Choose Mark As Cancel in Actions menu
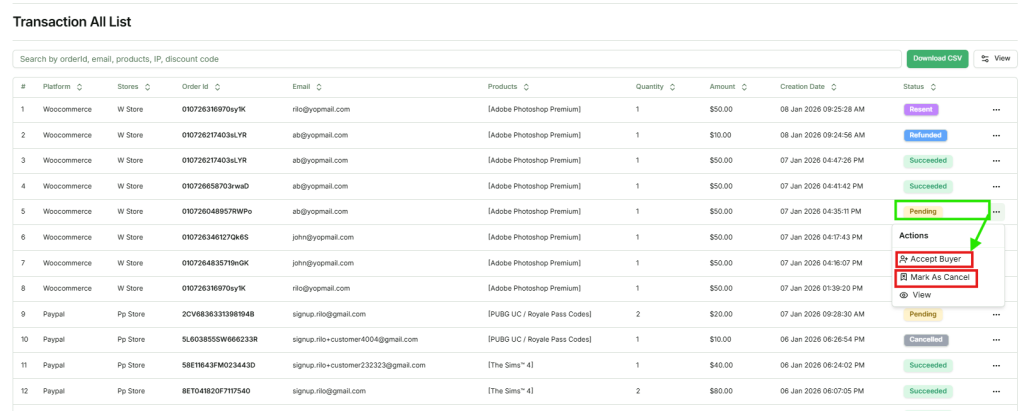The height and width of the screenshot is (411, 1024). coord(934,277)
